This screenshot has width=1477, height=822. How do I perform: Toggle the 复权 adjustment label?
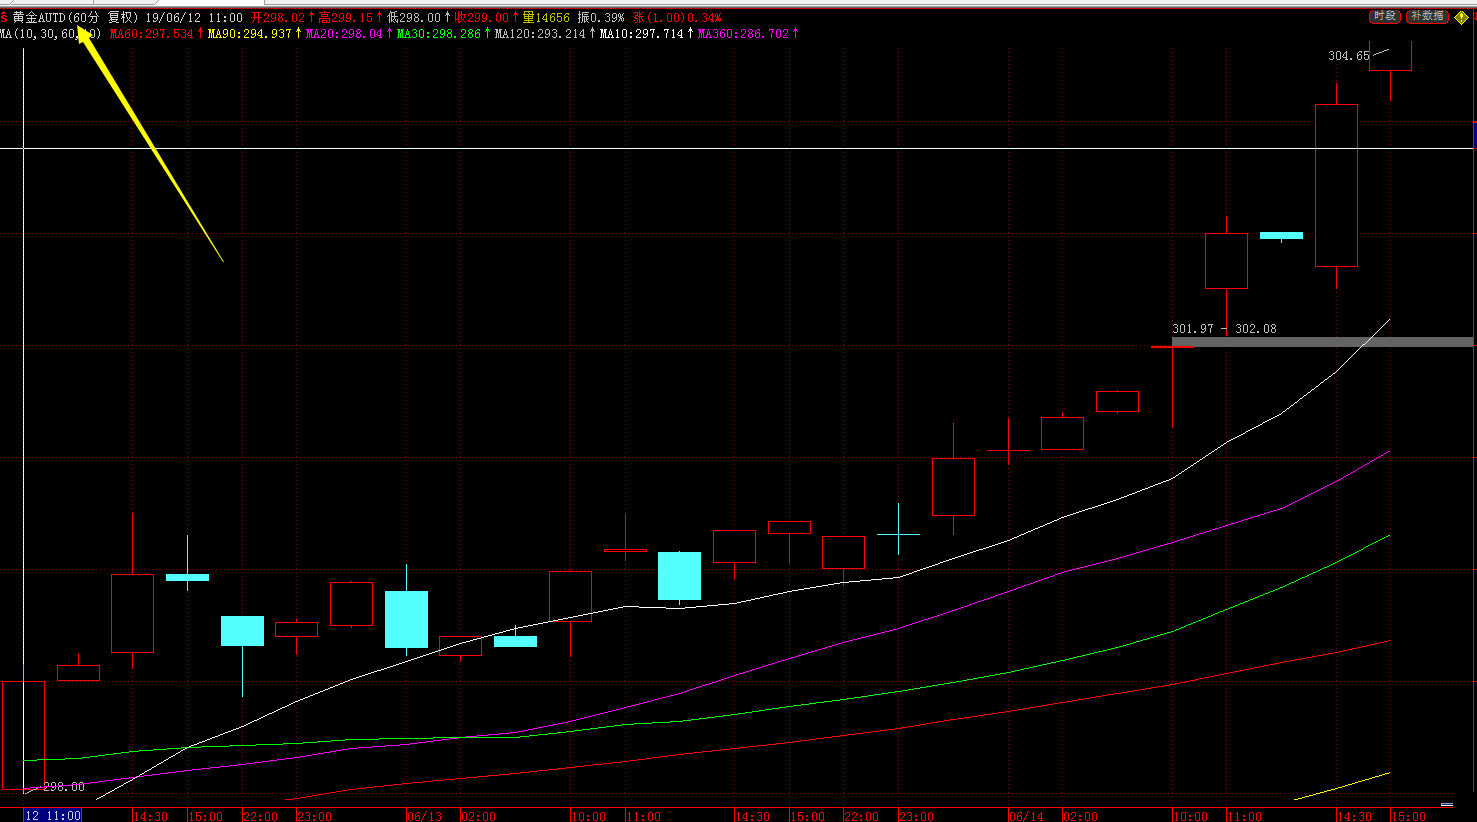[122, 18]
